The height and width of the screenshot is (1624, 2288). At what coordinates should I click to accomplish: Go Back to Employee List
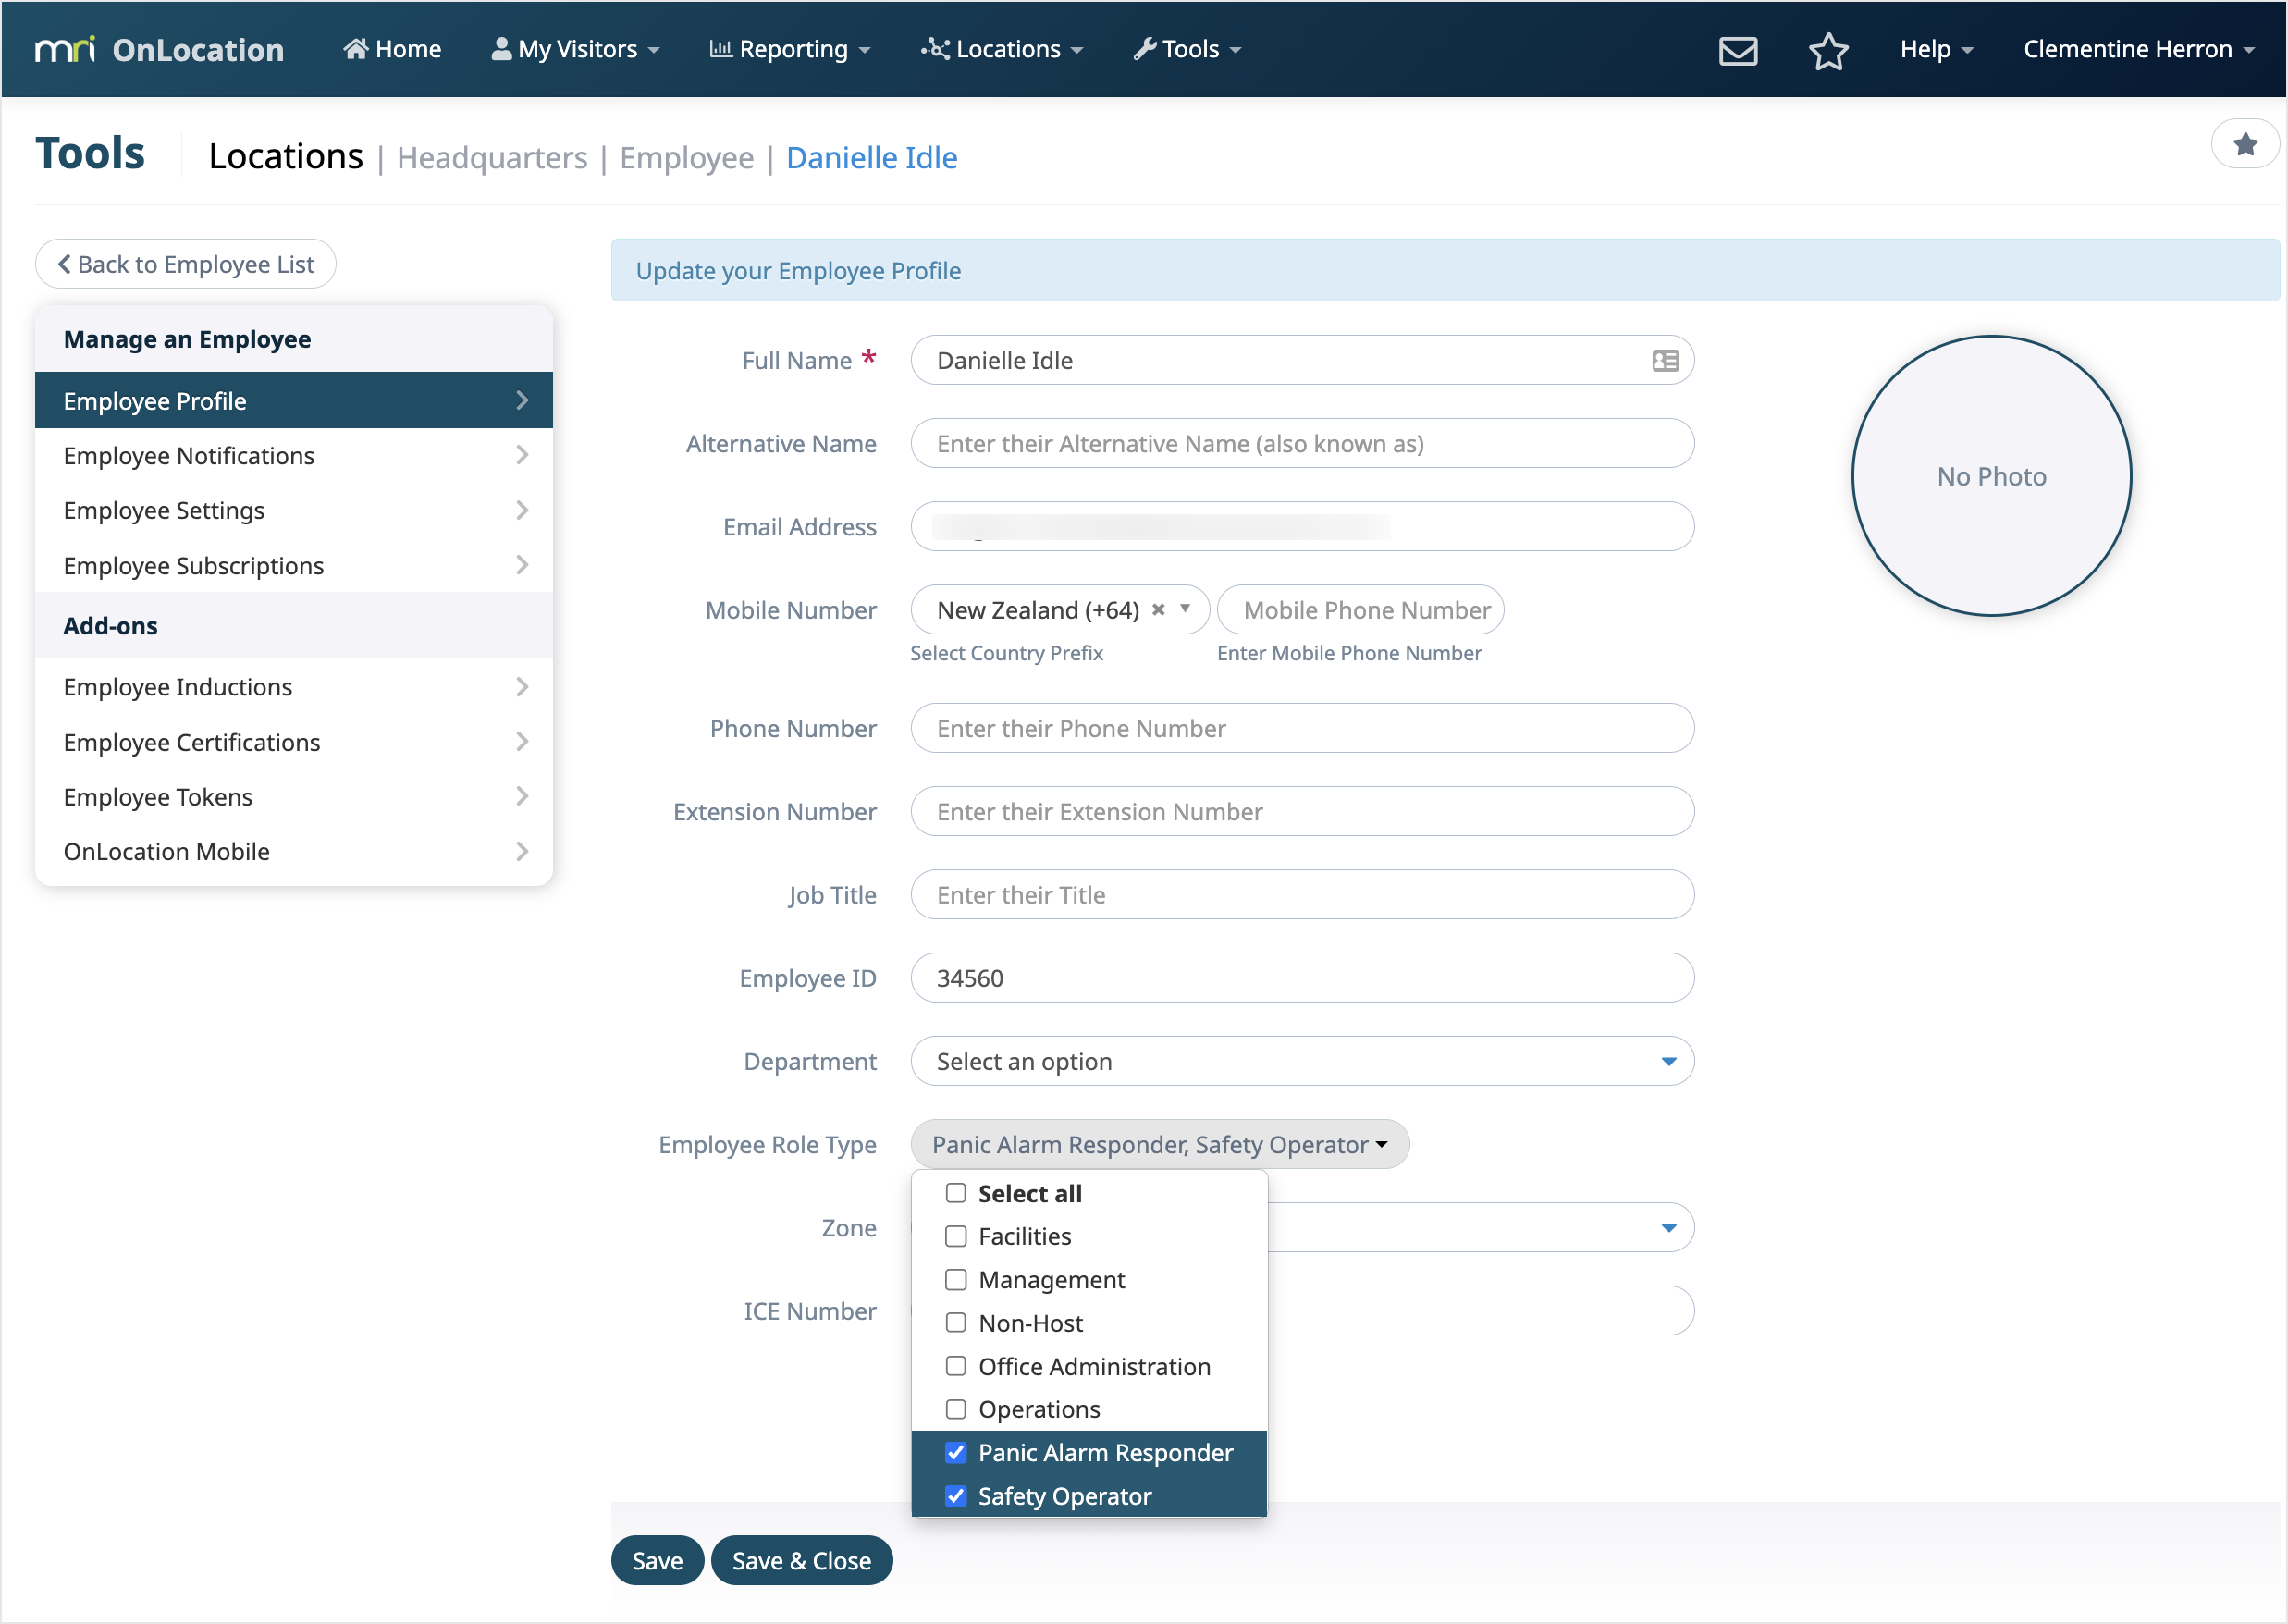tap(185, 263)
